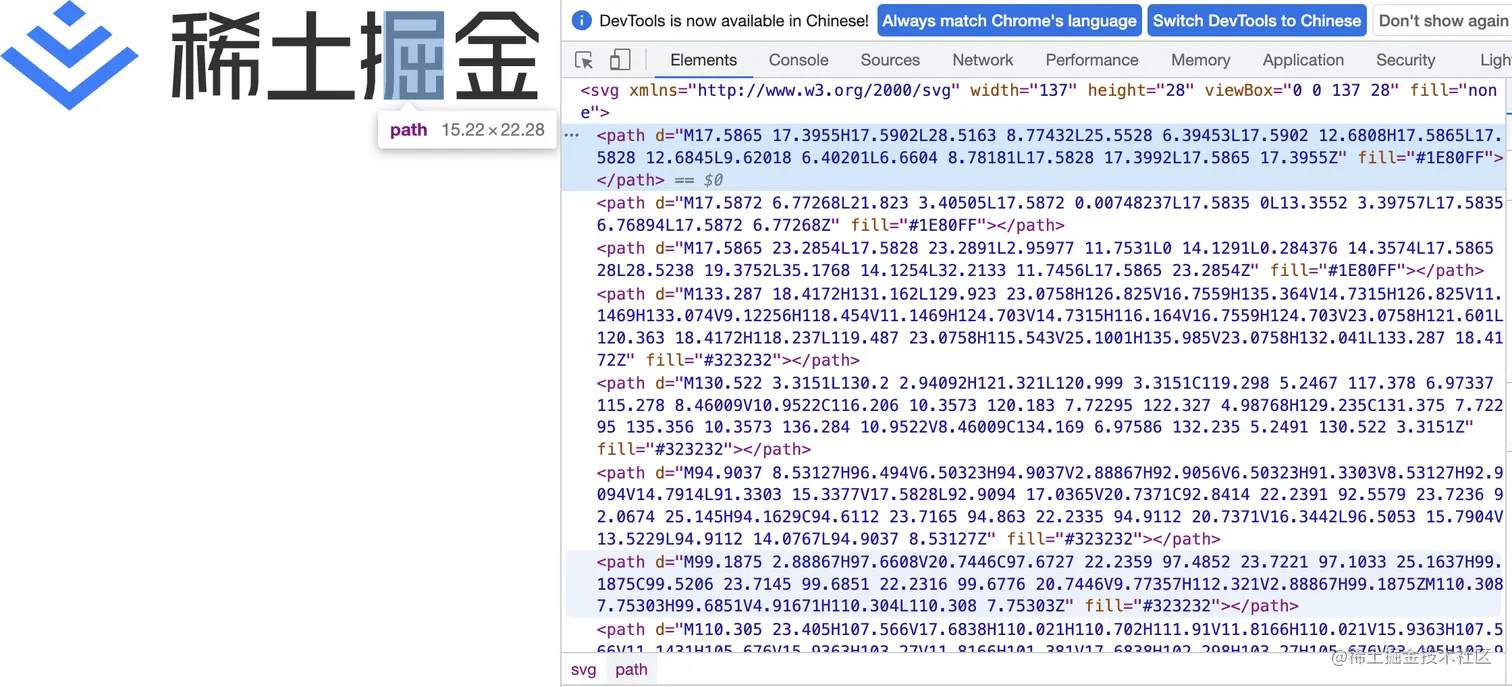Screen dimensions: 1512x687
Task: Click the ellipsis beside the selected path
Action: coord(572,134)
